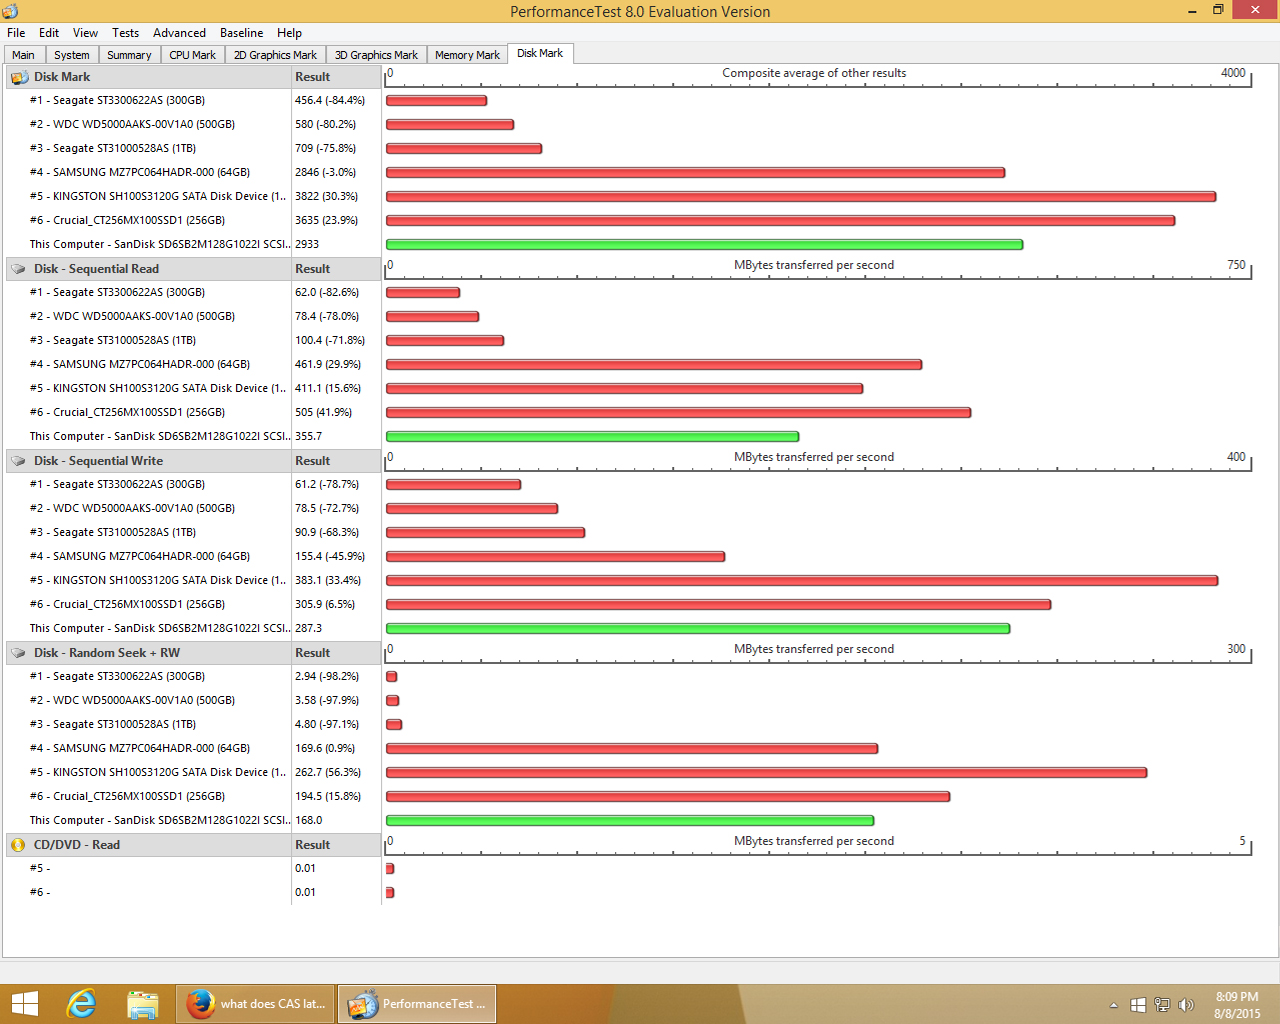
Task: Click the Disk - Sequential Read header icon
Action: [x=19, y=269]
